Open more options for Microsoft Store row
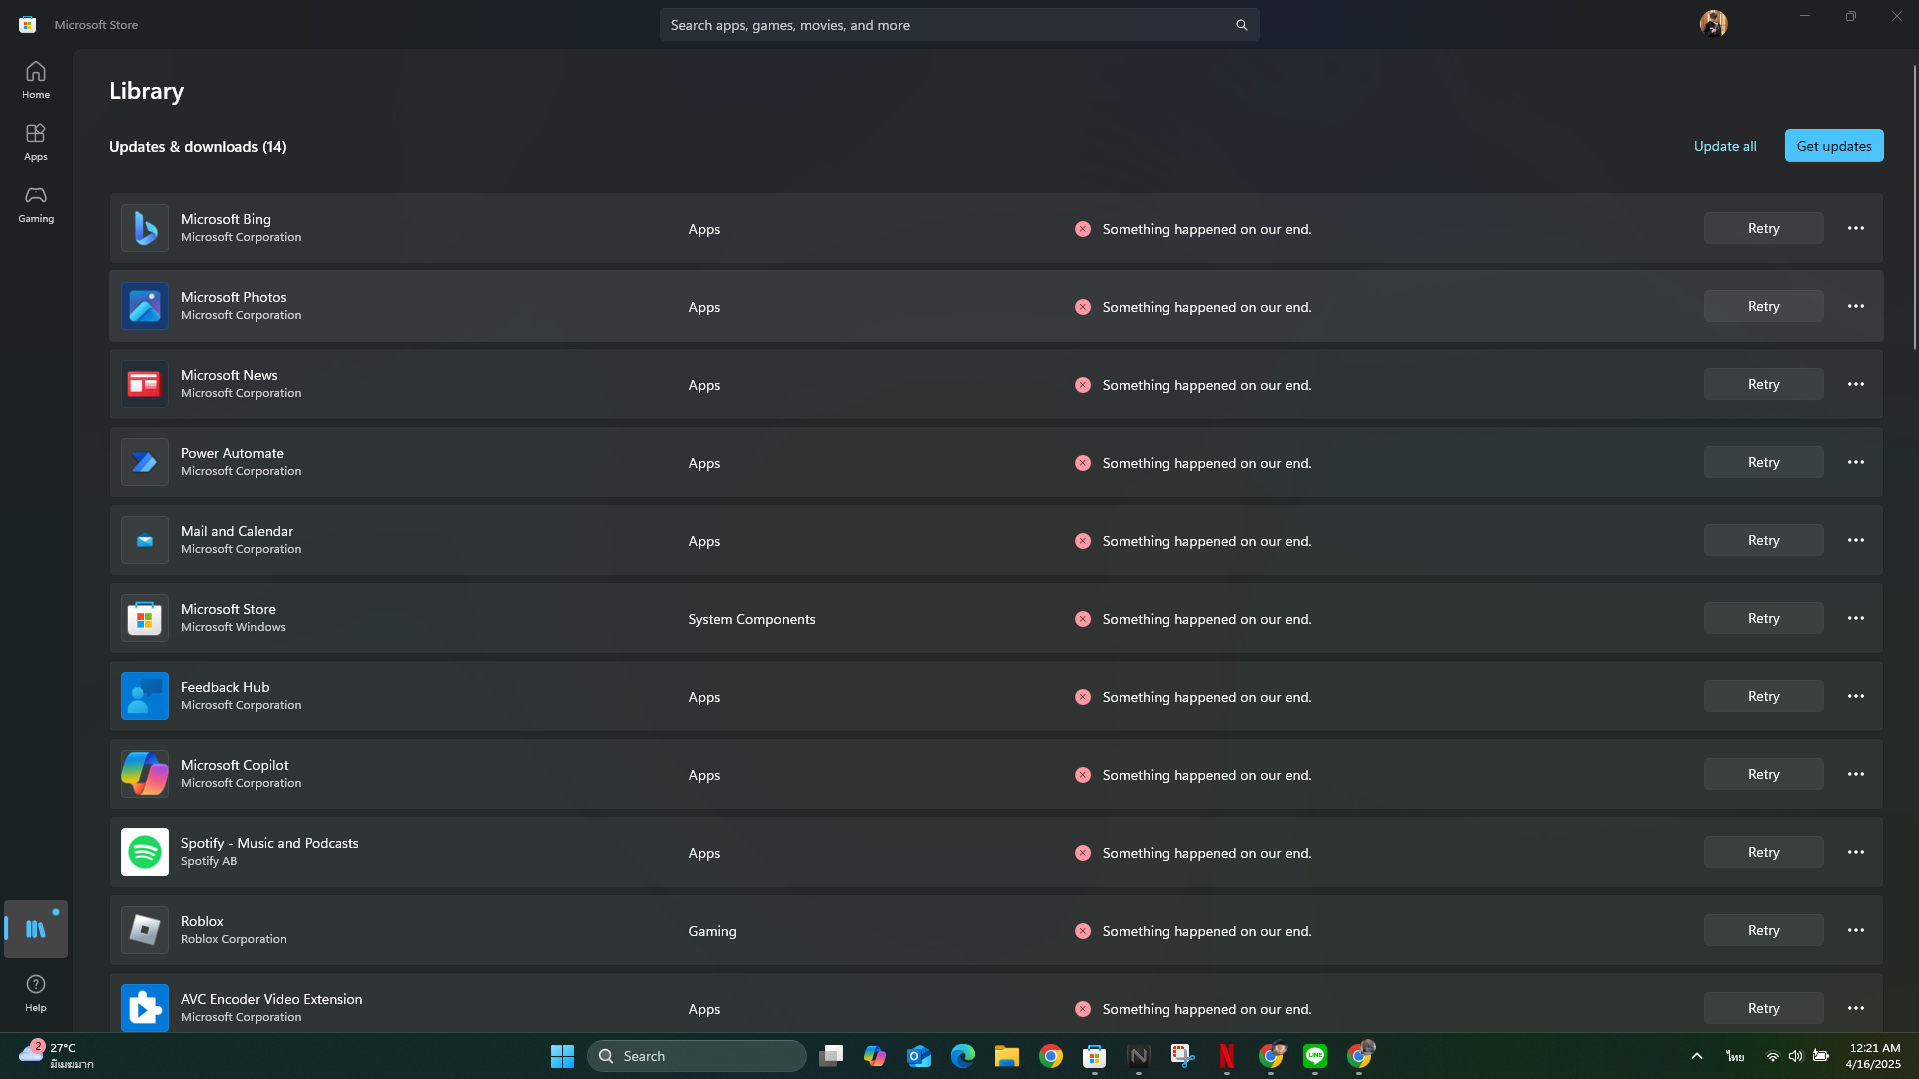Image resolution: width=1919 pixels, height=1079 pixels. [x=1855, y=618]
